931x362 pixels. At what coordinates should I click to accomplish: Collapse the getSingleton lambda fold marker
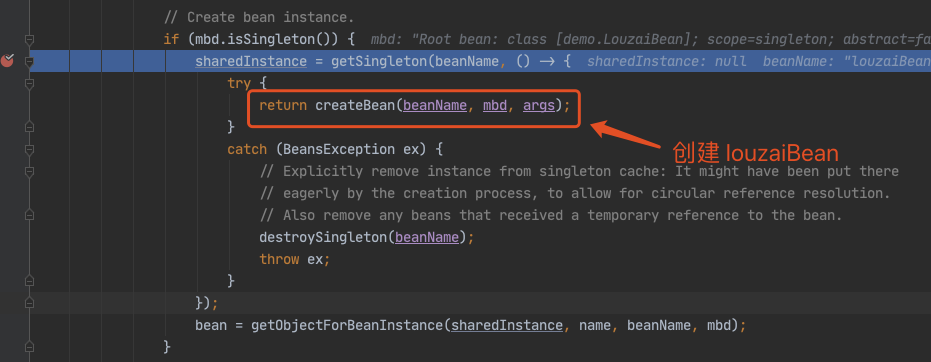click(29, 62)
